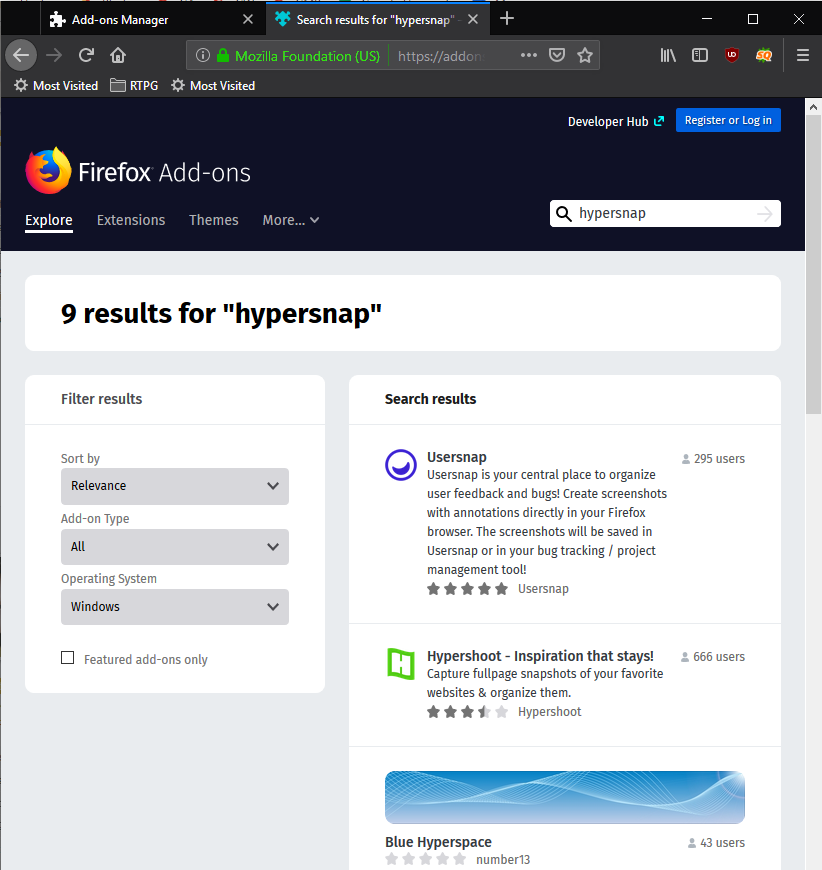This screenshot has width=822, height=870.
Task: Open the Library toolbar button
Action: pos(668,55)
